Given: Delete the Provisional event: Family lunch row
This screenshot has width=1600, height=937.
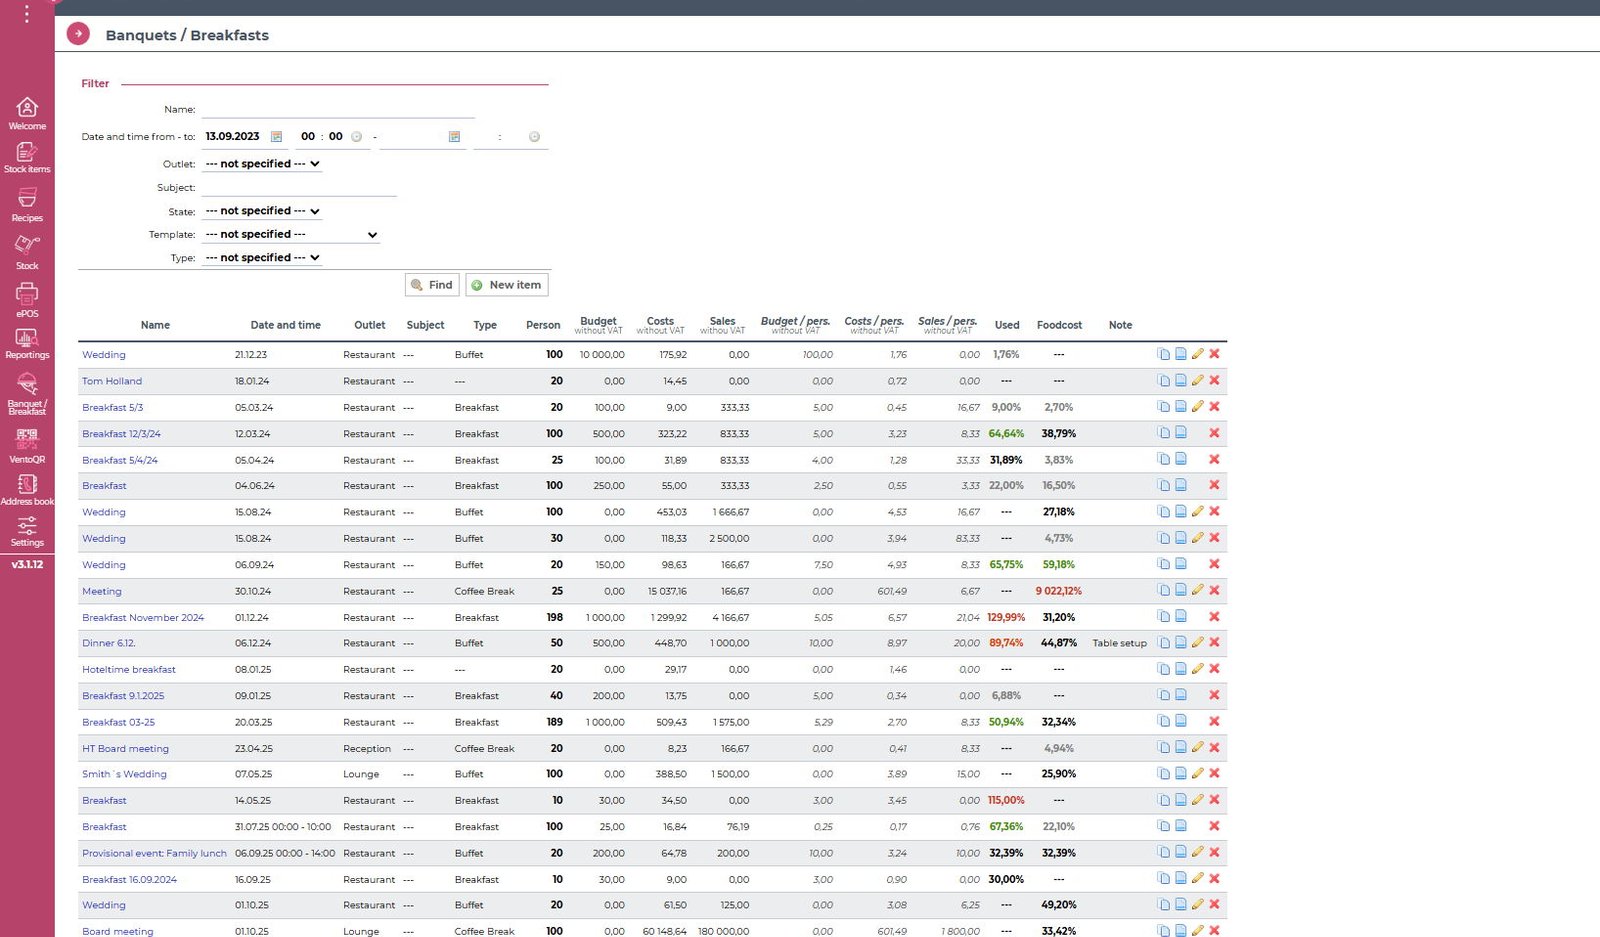Looking at the screenshot, I should [x=1214, y=852].
